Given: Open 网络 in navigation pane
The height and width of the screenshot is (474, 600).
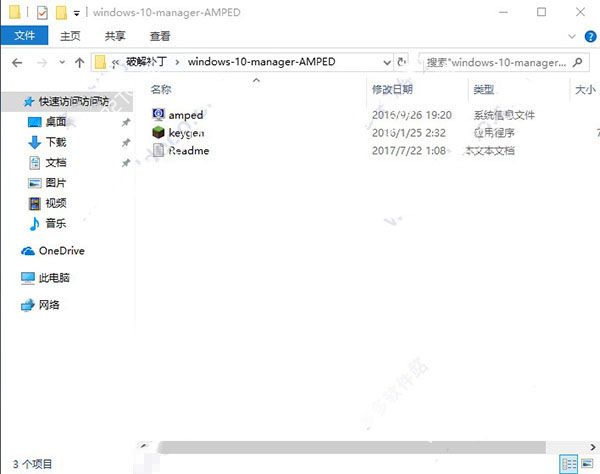Looking at the screenshot, I should 49,305.
